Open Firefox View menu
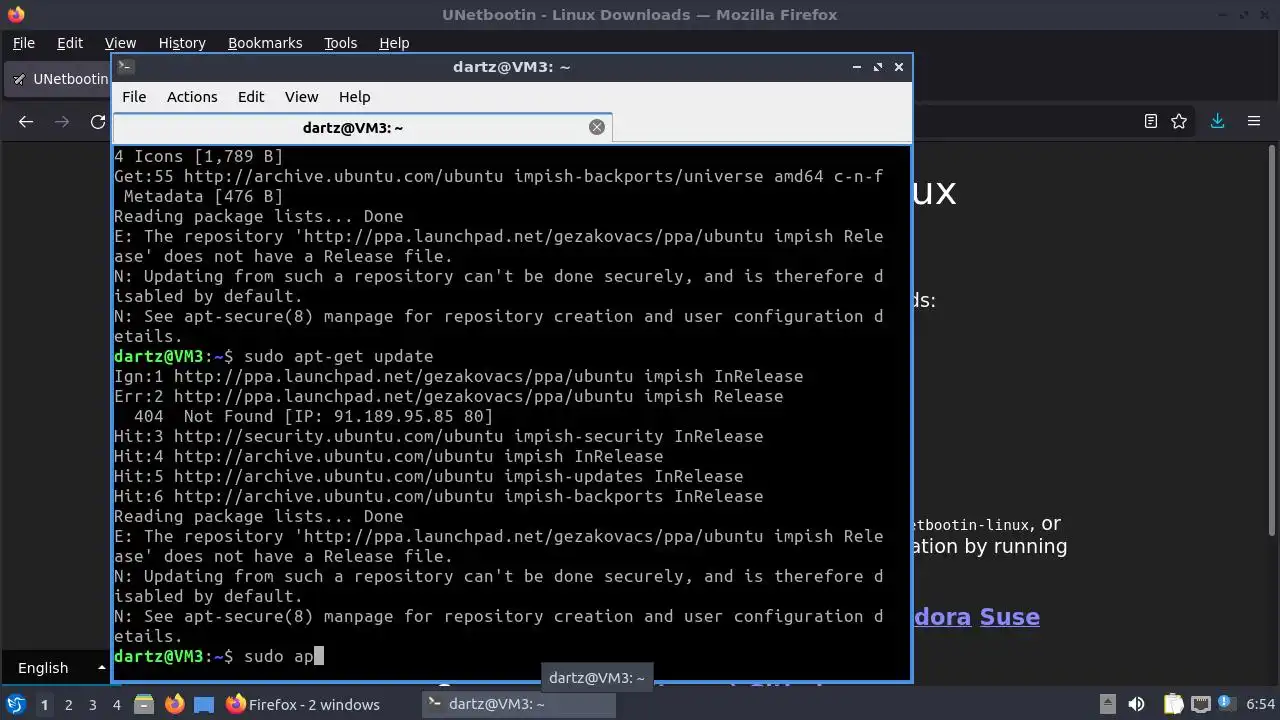This screenshot has height=720, width=1280. click(x=120, y=43)
